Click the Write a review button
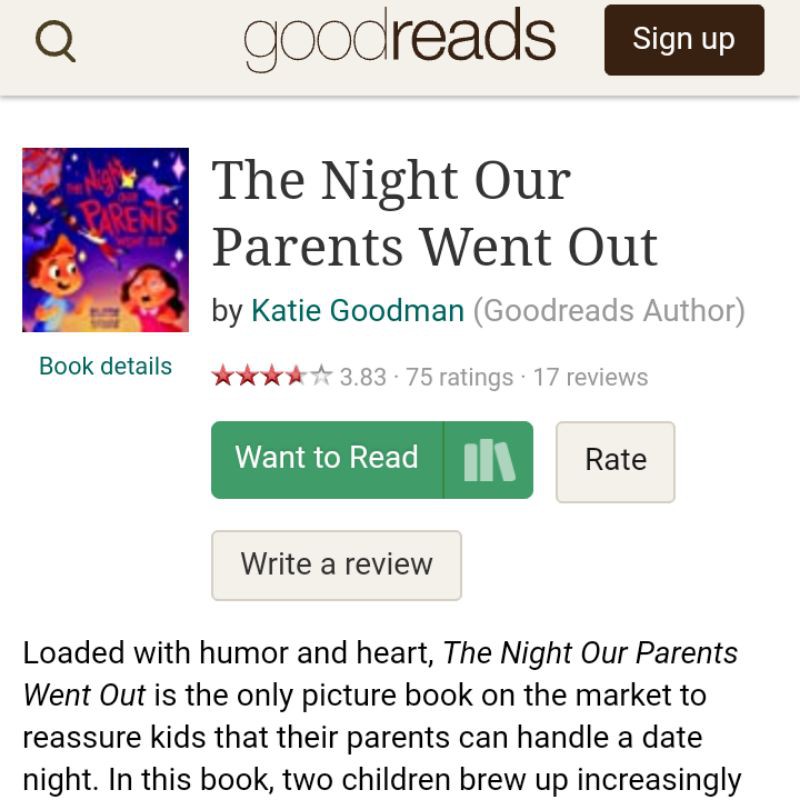Image resolution: width=800 pixels, height=800 pixels. pos(336,565)
